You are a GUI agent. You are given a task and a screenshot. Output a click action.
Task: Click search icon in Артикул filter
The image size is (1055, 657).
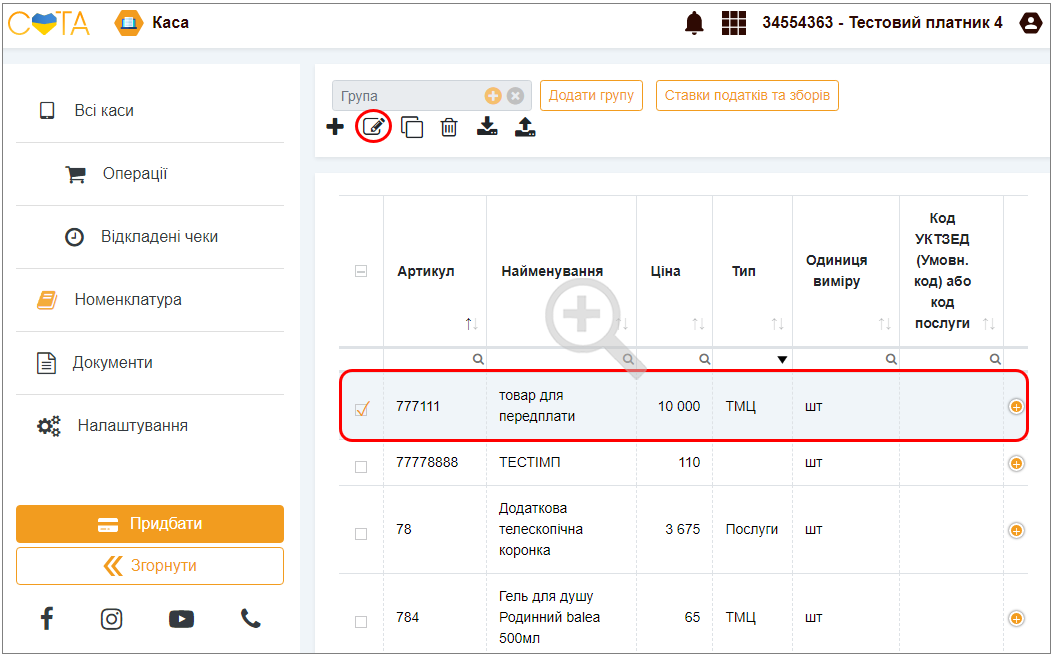pyautogui.click(x=478, y=359)
